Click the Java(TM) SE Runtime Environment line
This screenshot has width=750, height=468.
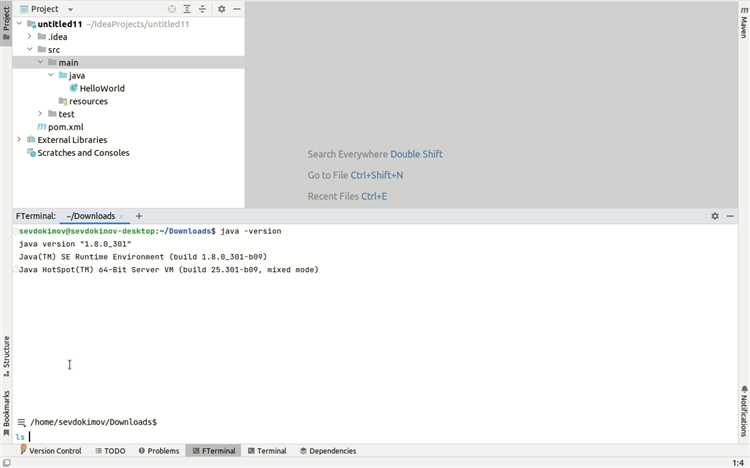(143, 257)
